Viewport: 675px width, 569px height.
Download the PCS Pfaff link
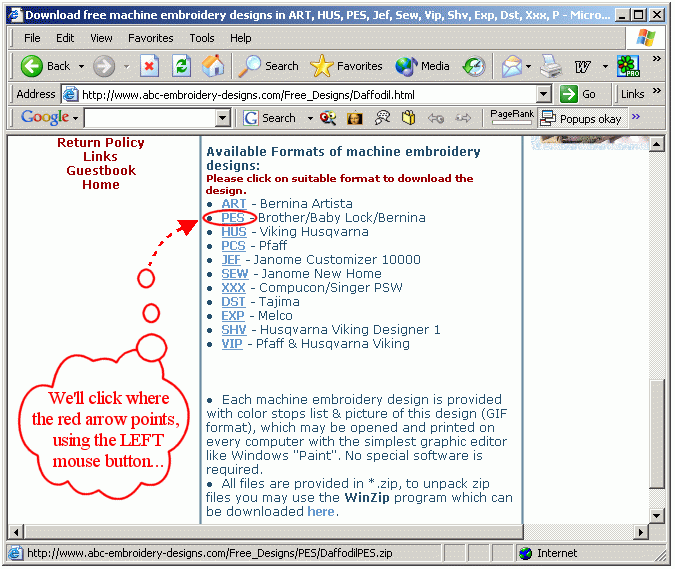click(233, 246)
